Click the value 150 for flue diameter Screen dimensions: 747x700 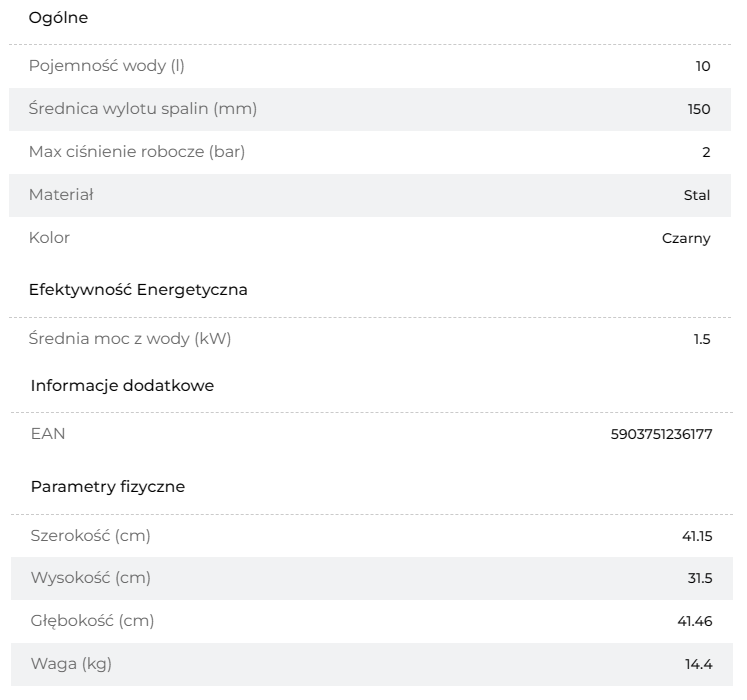pos(699,109)
